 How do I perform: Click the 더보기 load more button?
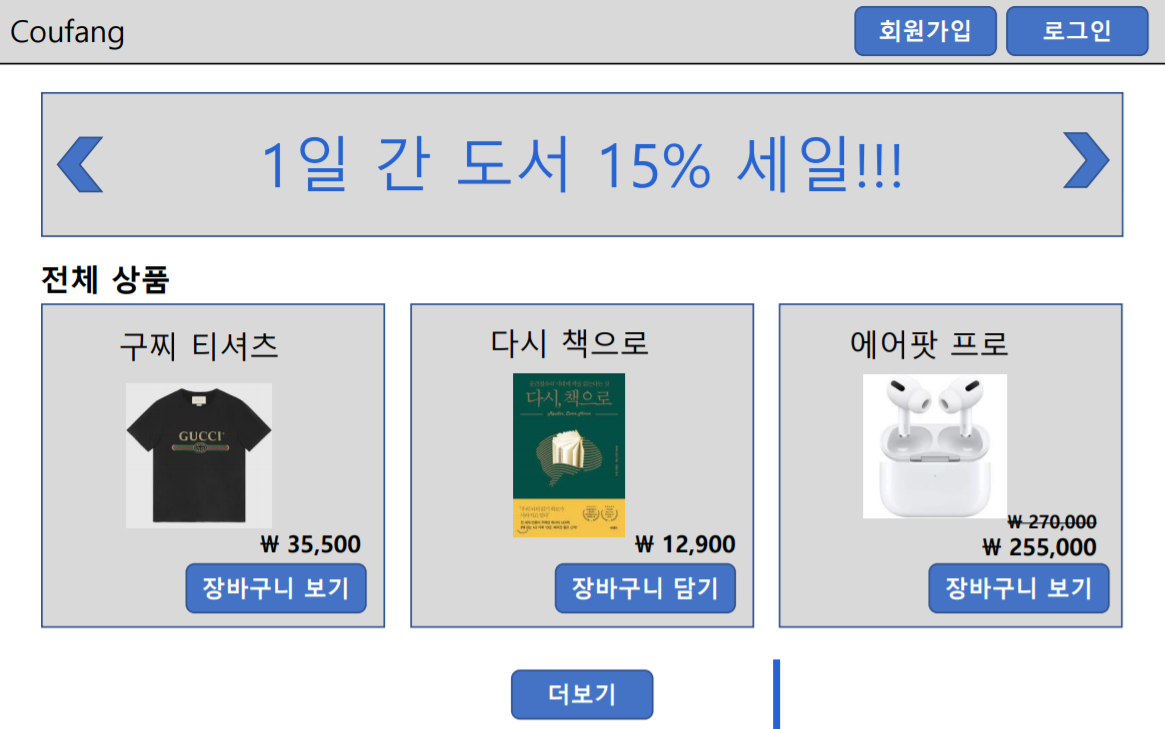tap(582, 694)
